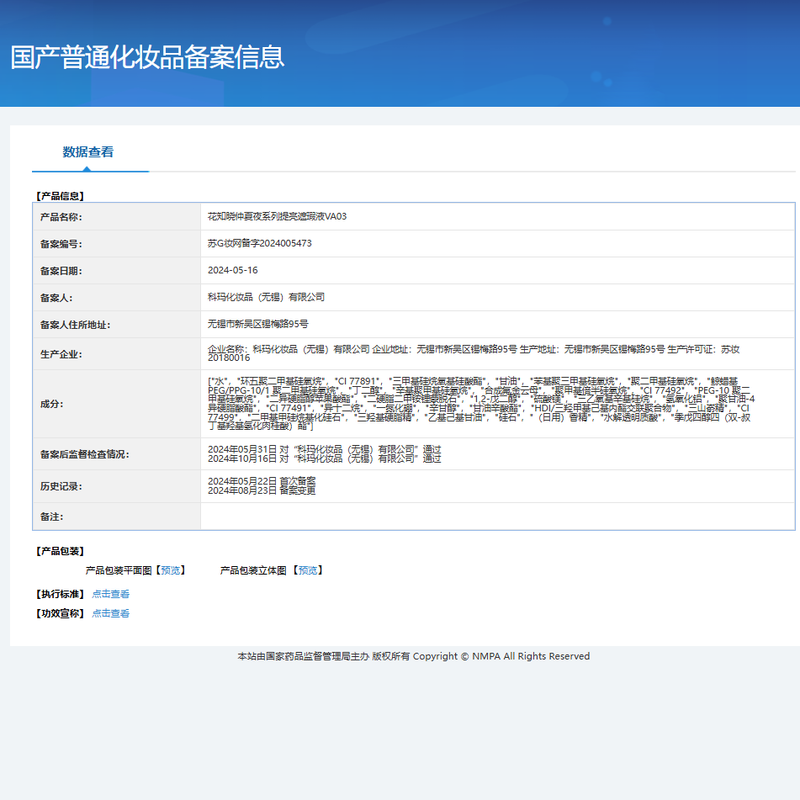Screen dimensions: 800x800
Task: Select the filing number 苏G妆网备字2024005473
Action: [x=259, y=243]
